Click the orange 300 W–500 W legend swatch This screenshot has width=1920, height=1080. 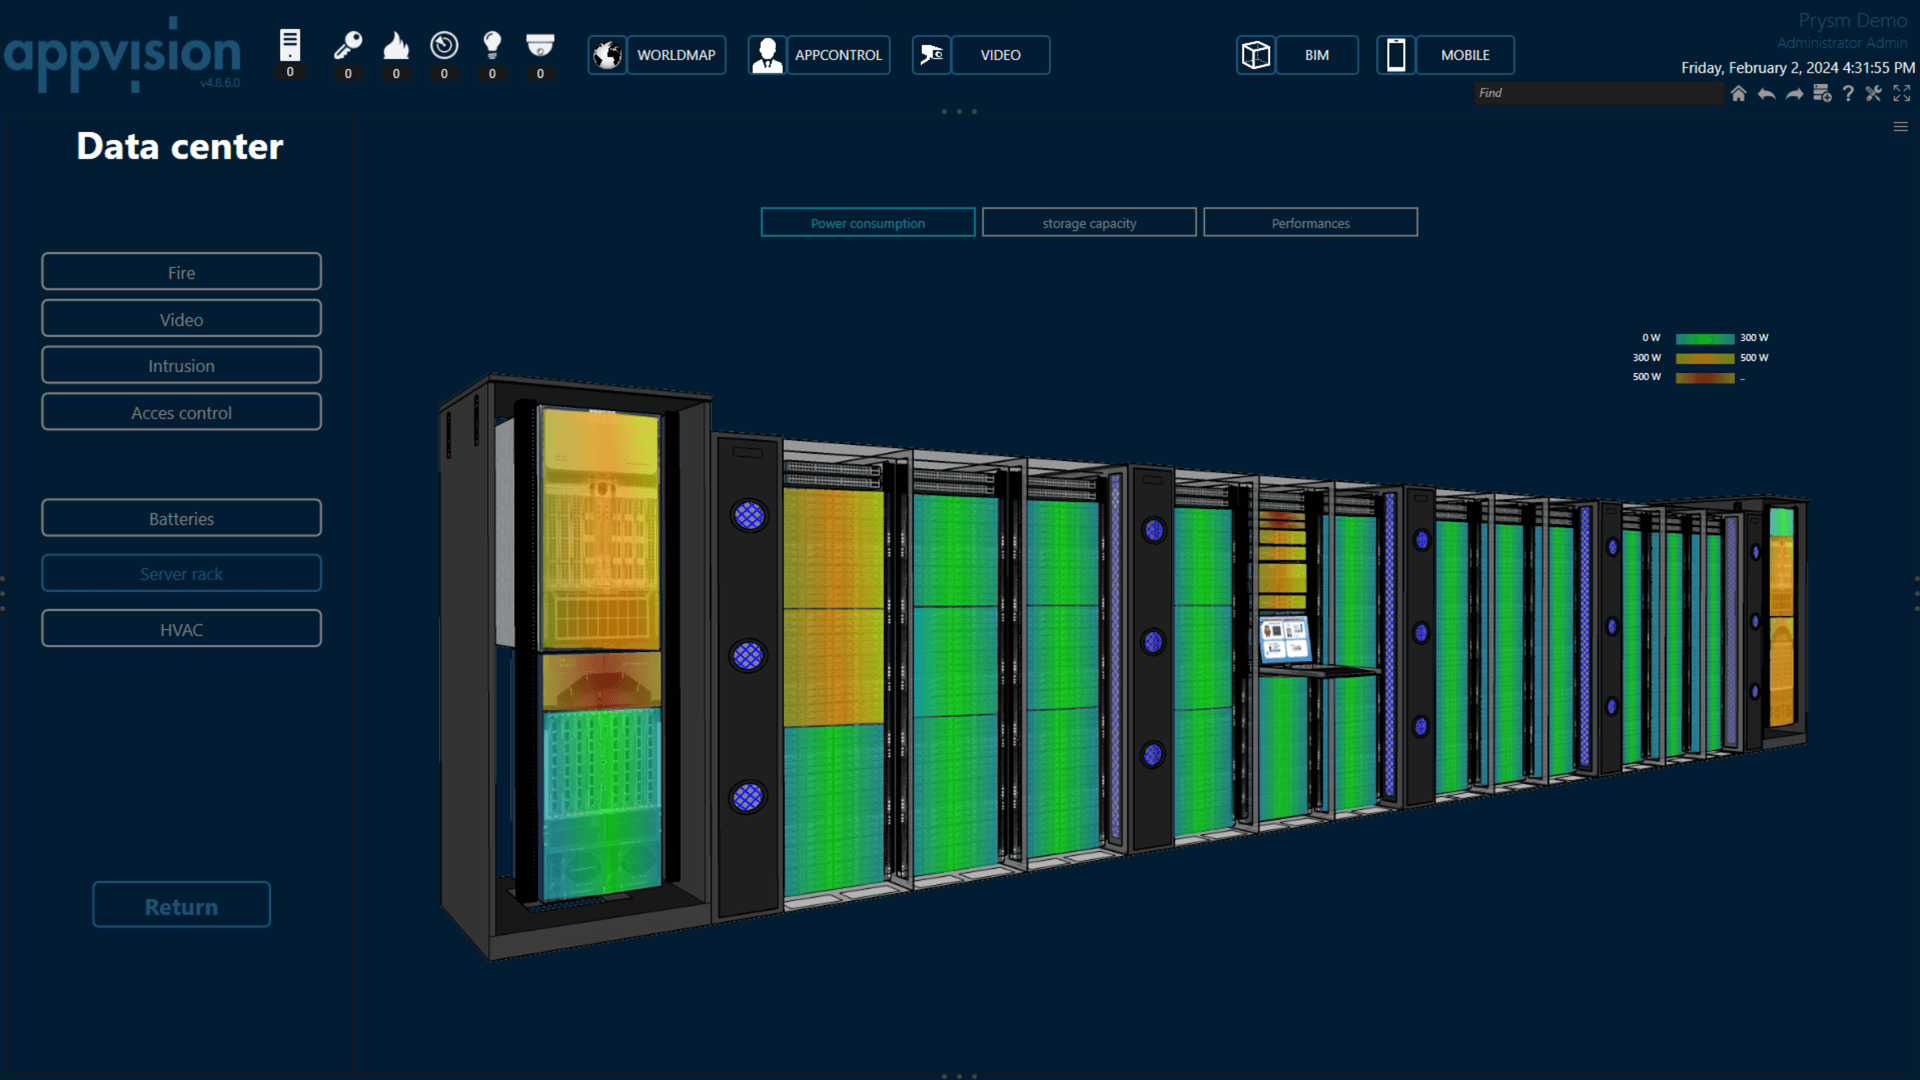1705,358
